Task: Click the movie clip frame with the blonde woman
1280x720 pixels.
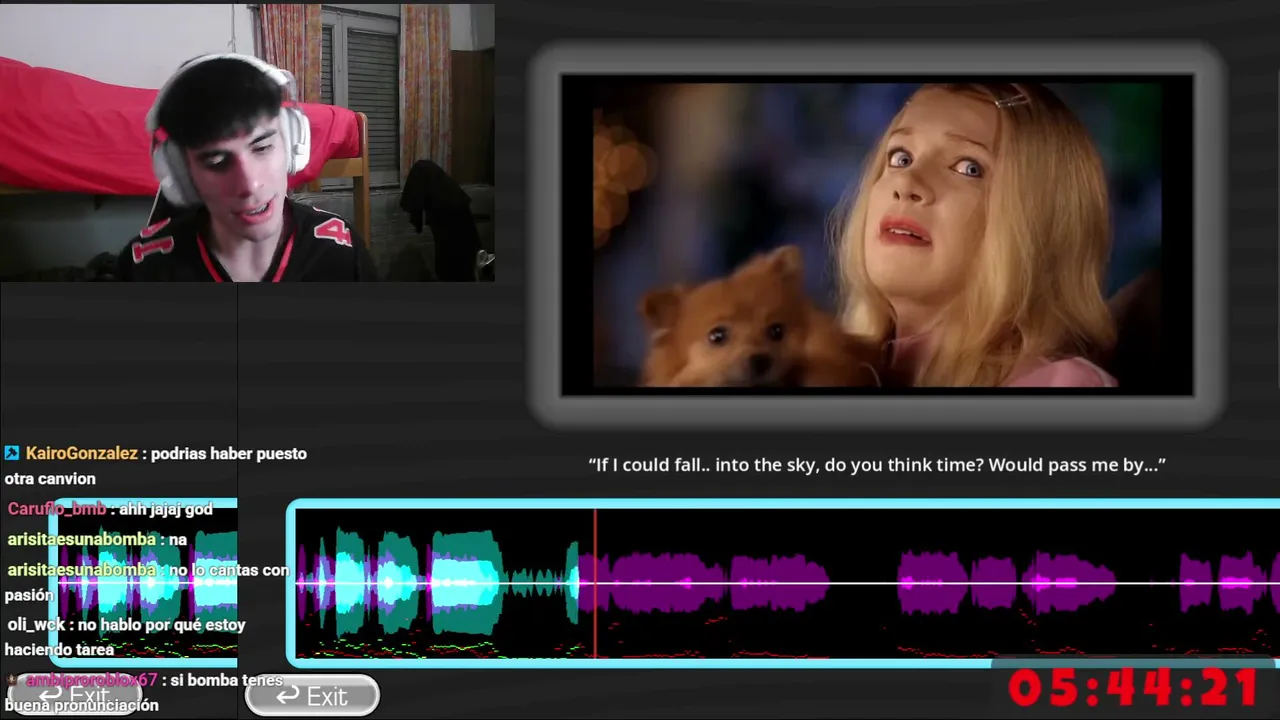Action: [x=876, y=235]
